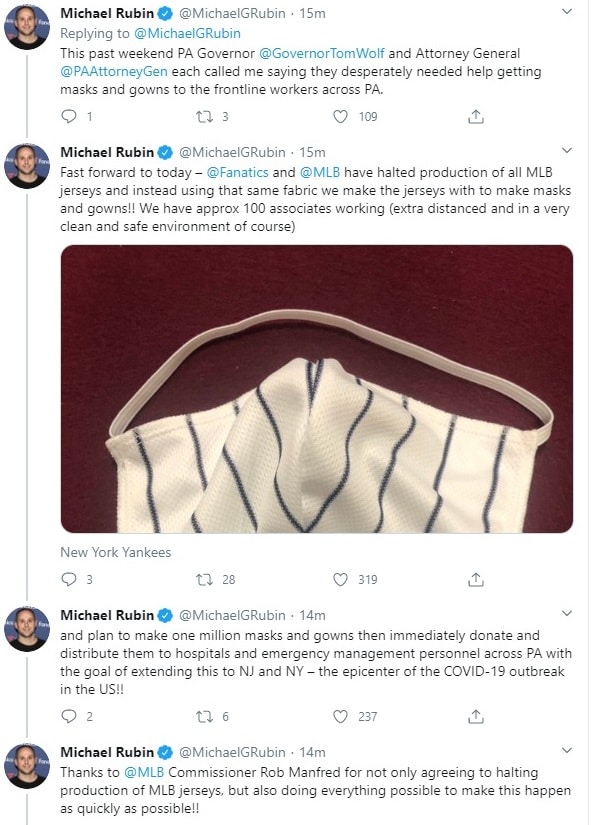Share the first tweet about frontline workers
This screenshot has width=594, height=825.
(476, 116)
